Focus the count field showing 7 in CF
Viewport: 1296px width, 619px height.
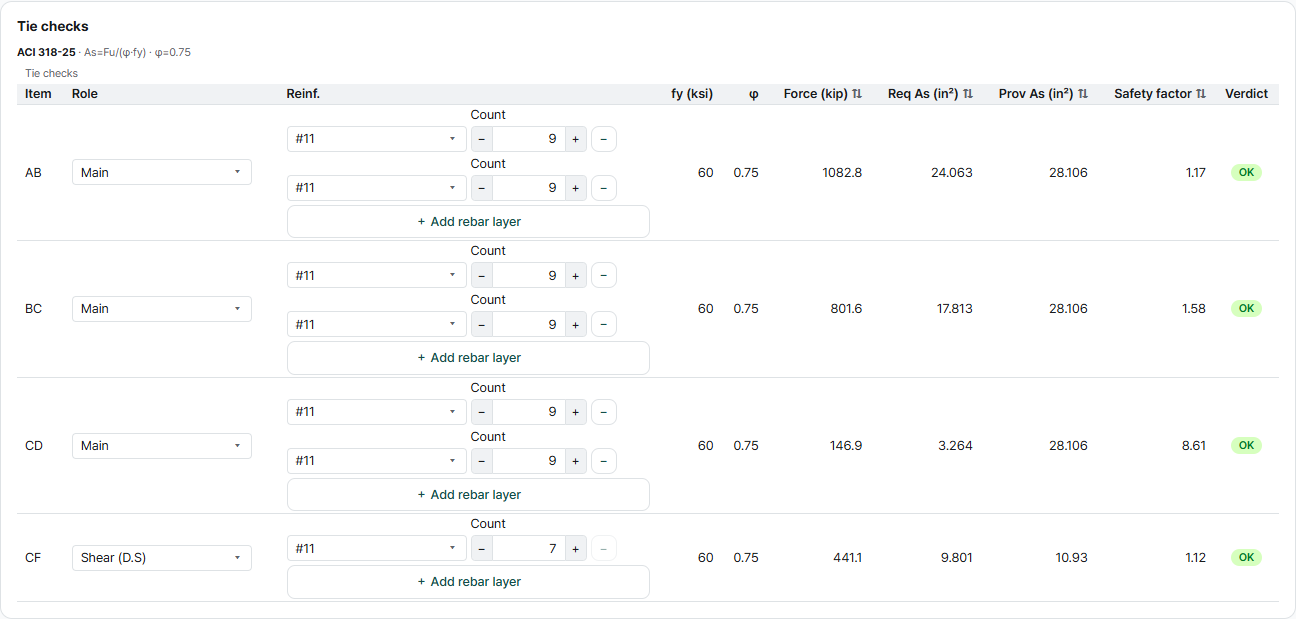click(x=529, y=548)
